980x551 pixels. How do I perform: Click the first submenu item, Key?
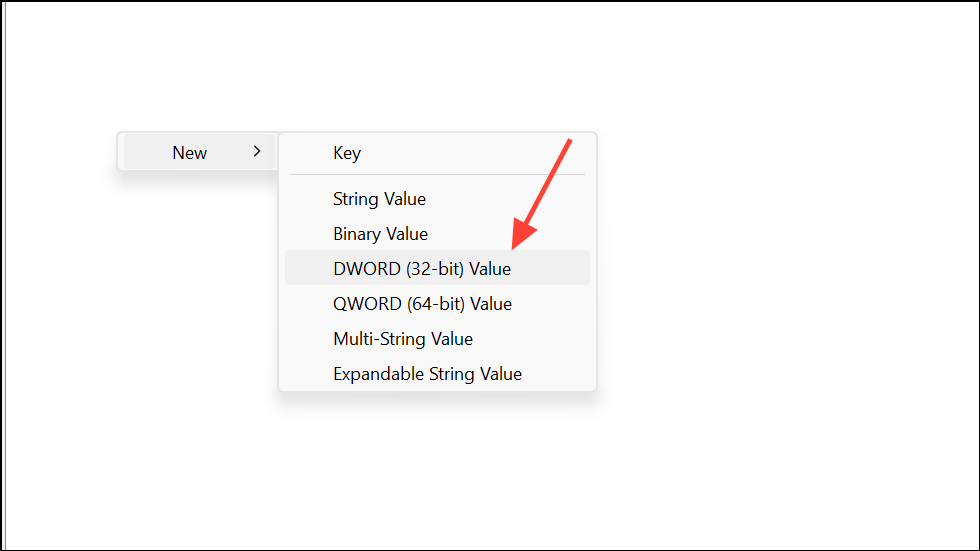pos(347,153)
